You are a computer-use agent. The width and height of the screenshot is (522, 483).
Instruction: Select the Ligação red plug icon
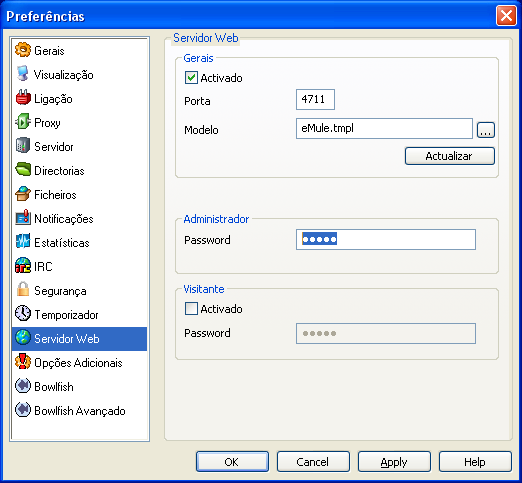pos(23,98)
